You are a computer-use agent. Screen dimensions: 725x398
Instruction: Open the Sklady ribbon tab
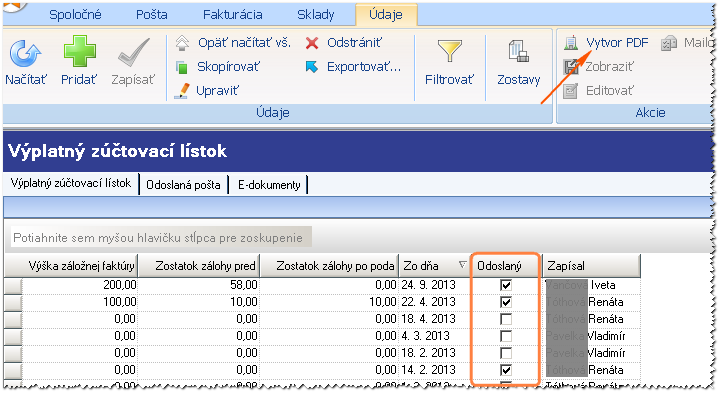coord(316,15)
